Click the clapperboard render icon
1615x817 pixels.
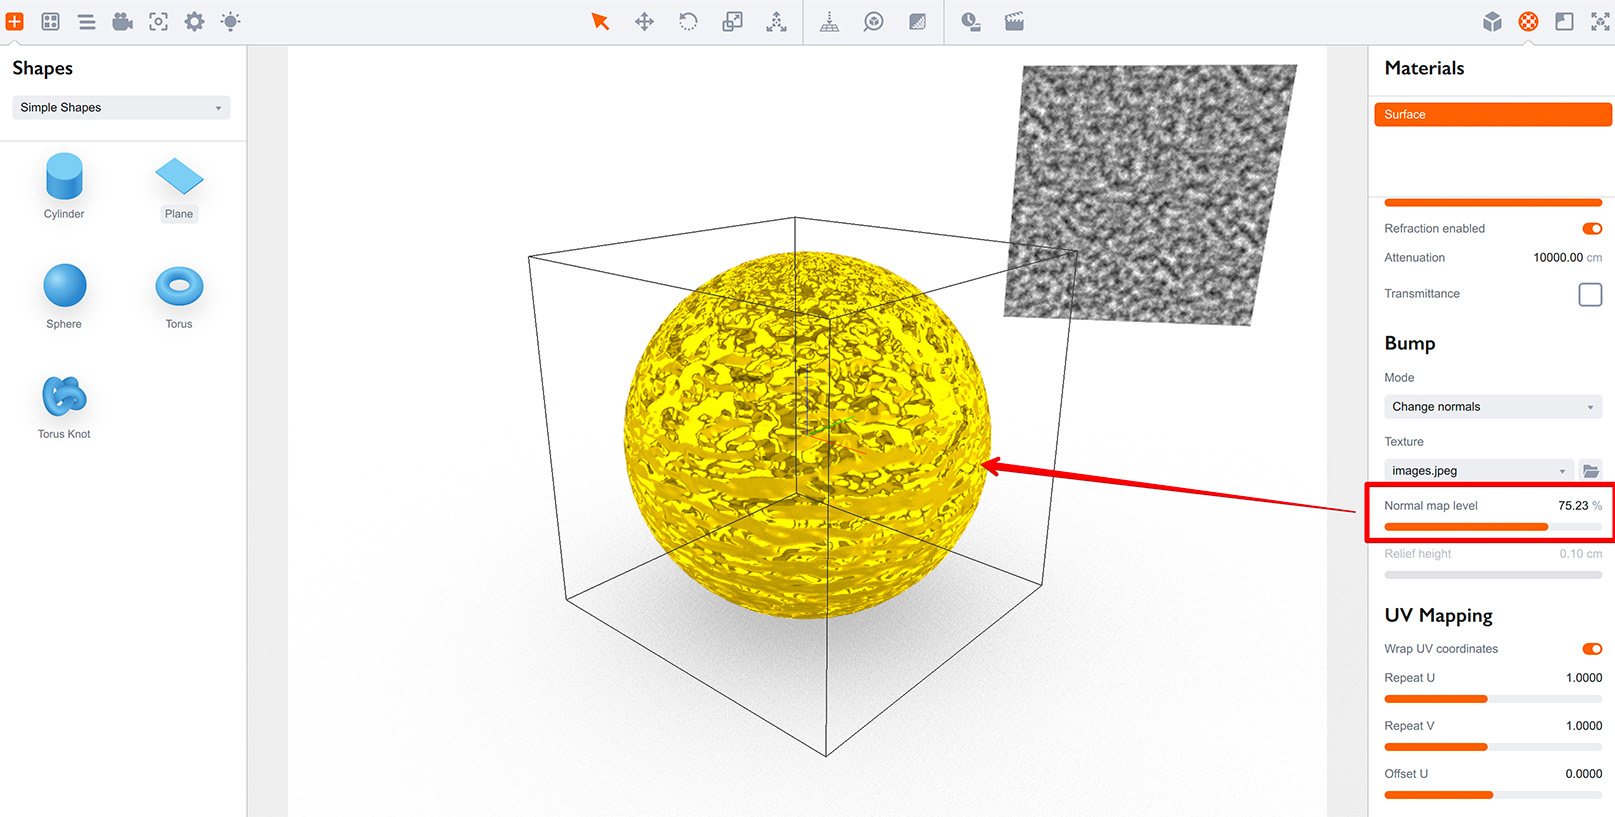tap(1014, 21)
